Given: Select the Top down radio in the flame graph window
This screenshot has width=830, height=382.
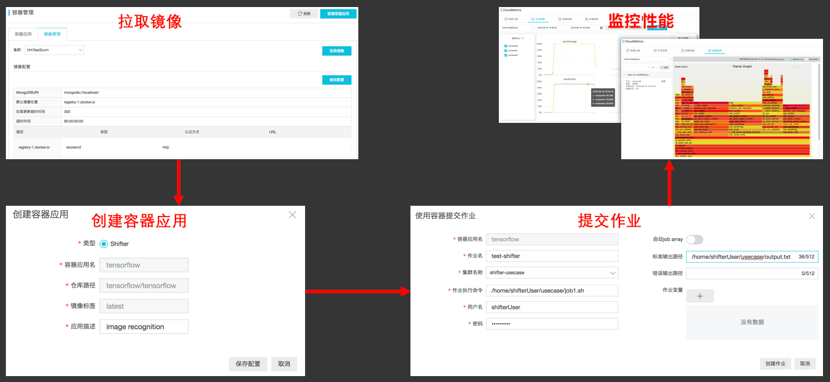Looking at the screenshot, I should click(807, 59).
